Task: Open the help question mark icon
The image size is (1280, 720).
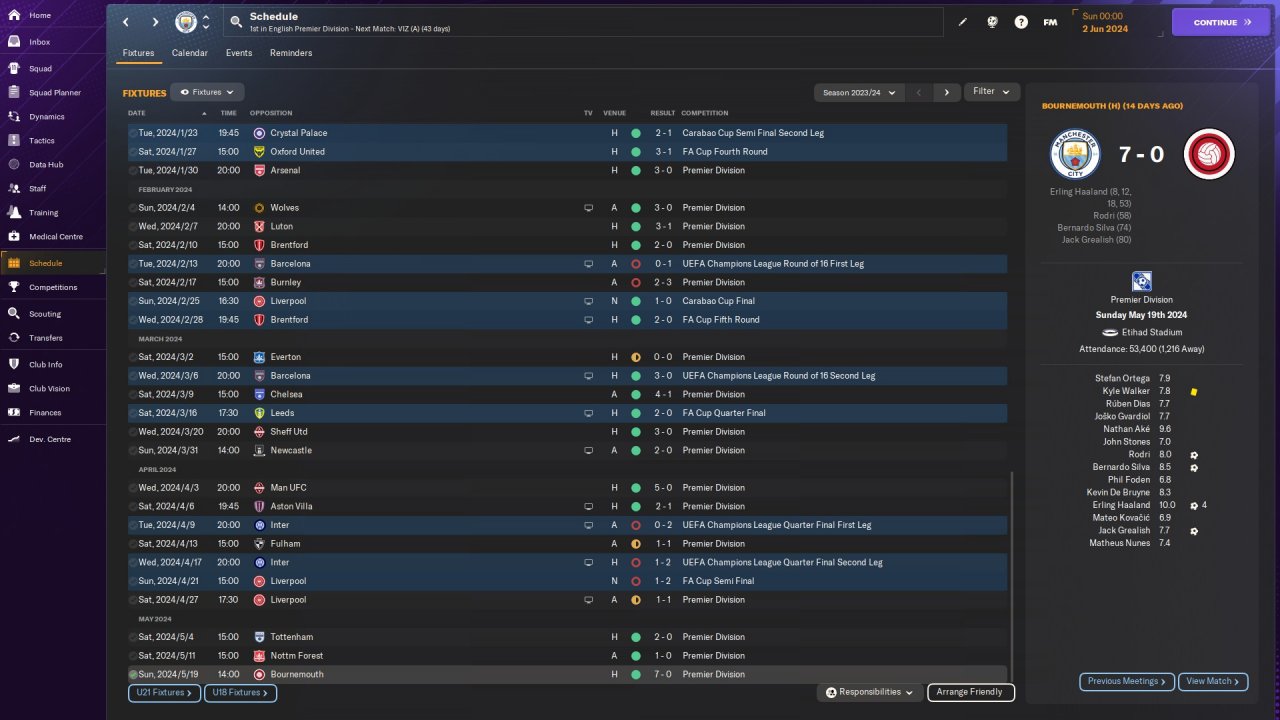Action: pos(1021,22)
